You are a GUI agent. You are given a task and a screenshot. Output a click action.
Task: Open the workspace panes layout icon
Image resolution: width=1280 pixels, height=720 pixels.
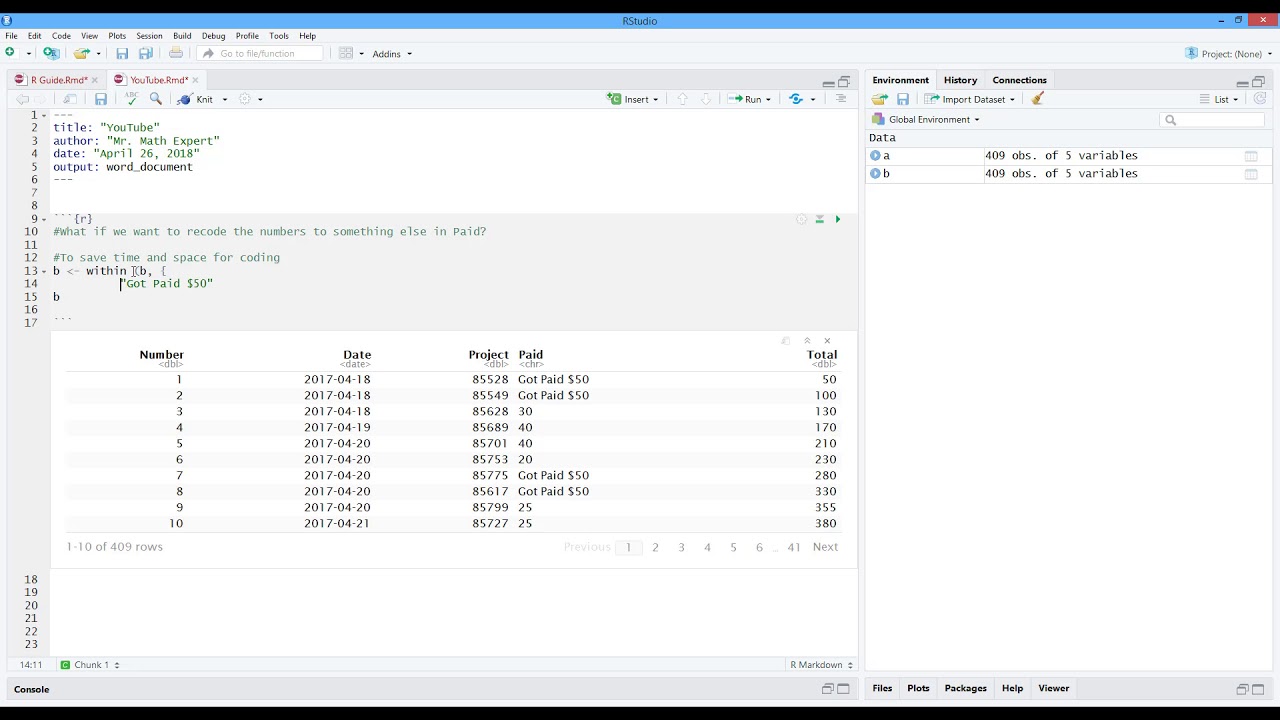click(346, 53)
